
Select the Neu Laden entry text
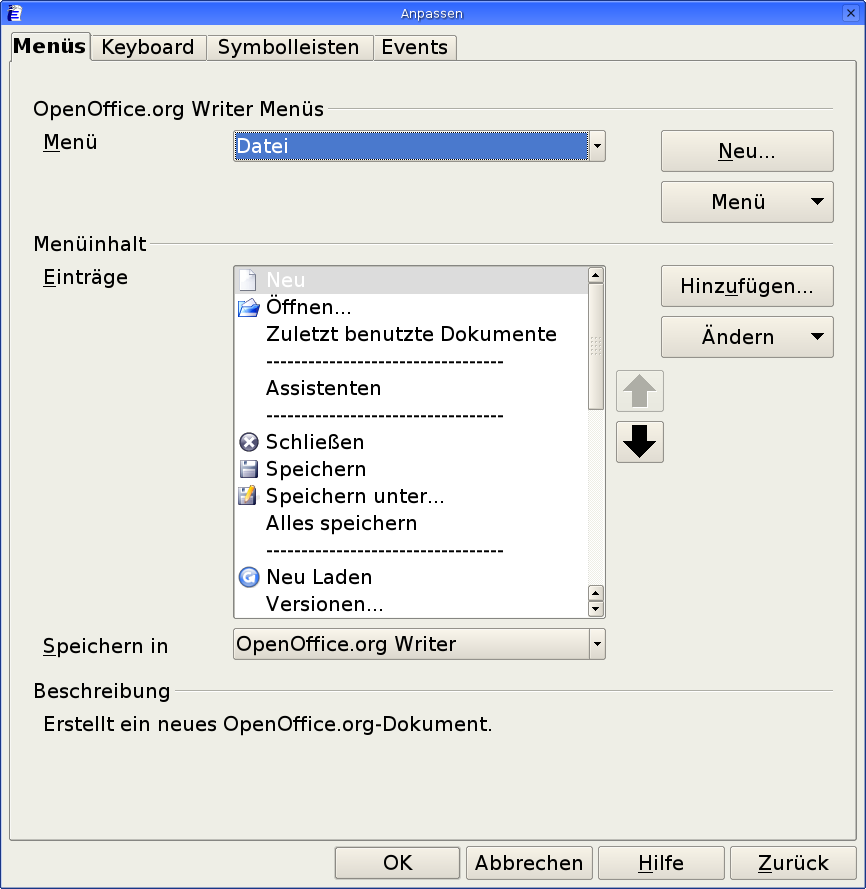point(319,577)
